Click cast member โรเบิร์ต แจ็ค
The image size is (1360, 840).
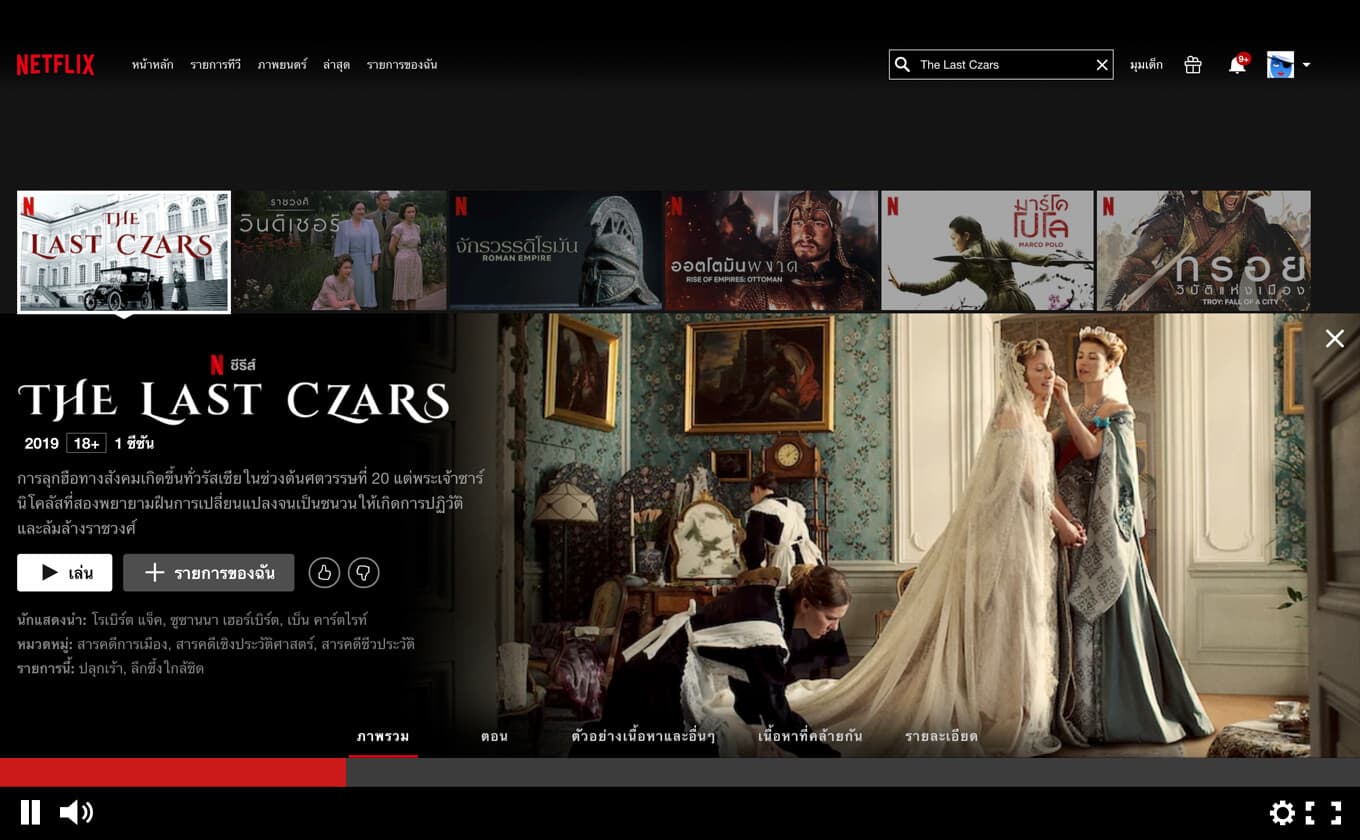(x=125, y=620)
